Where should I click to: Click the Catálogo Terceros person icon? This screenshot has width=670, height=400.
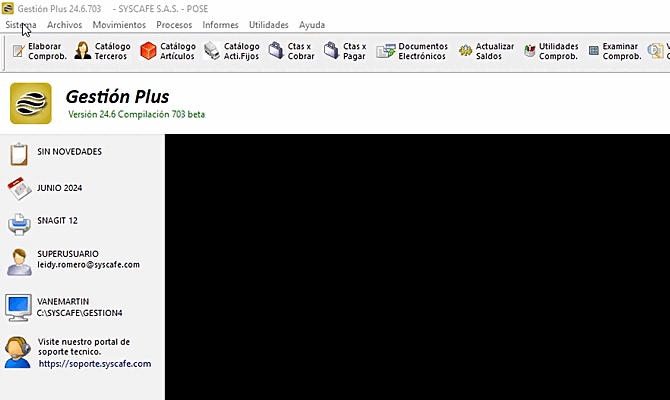click(82, 50)
